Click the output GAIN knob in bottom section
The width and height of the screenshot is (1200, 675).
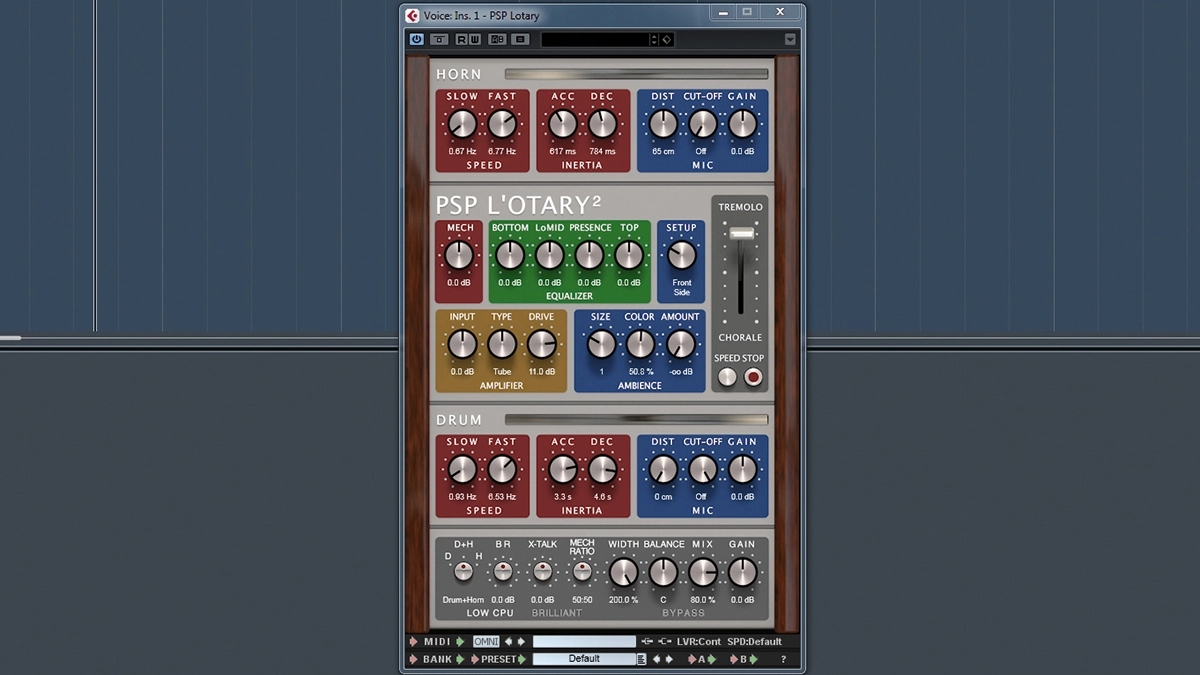point(742,572)
